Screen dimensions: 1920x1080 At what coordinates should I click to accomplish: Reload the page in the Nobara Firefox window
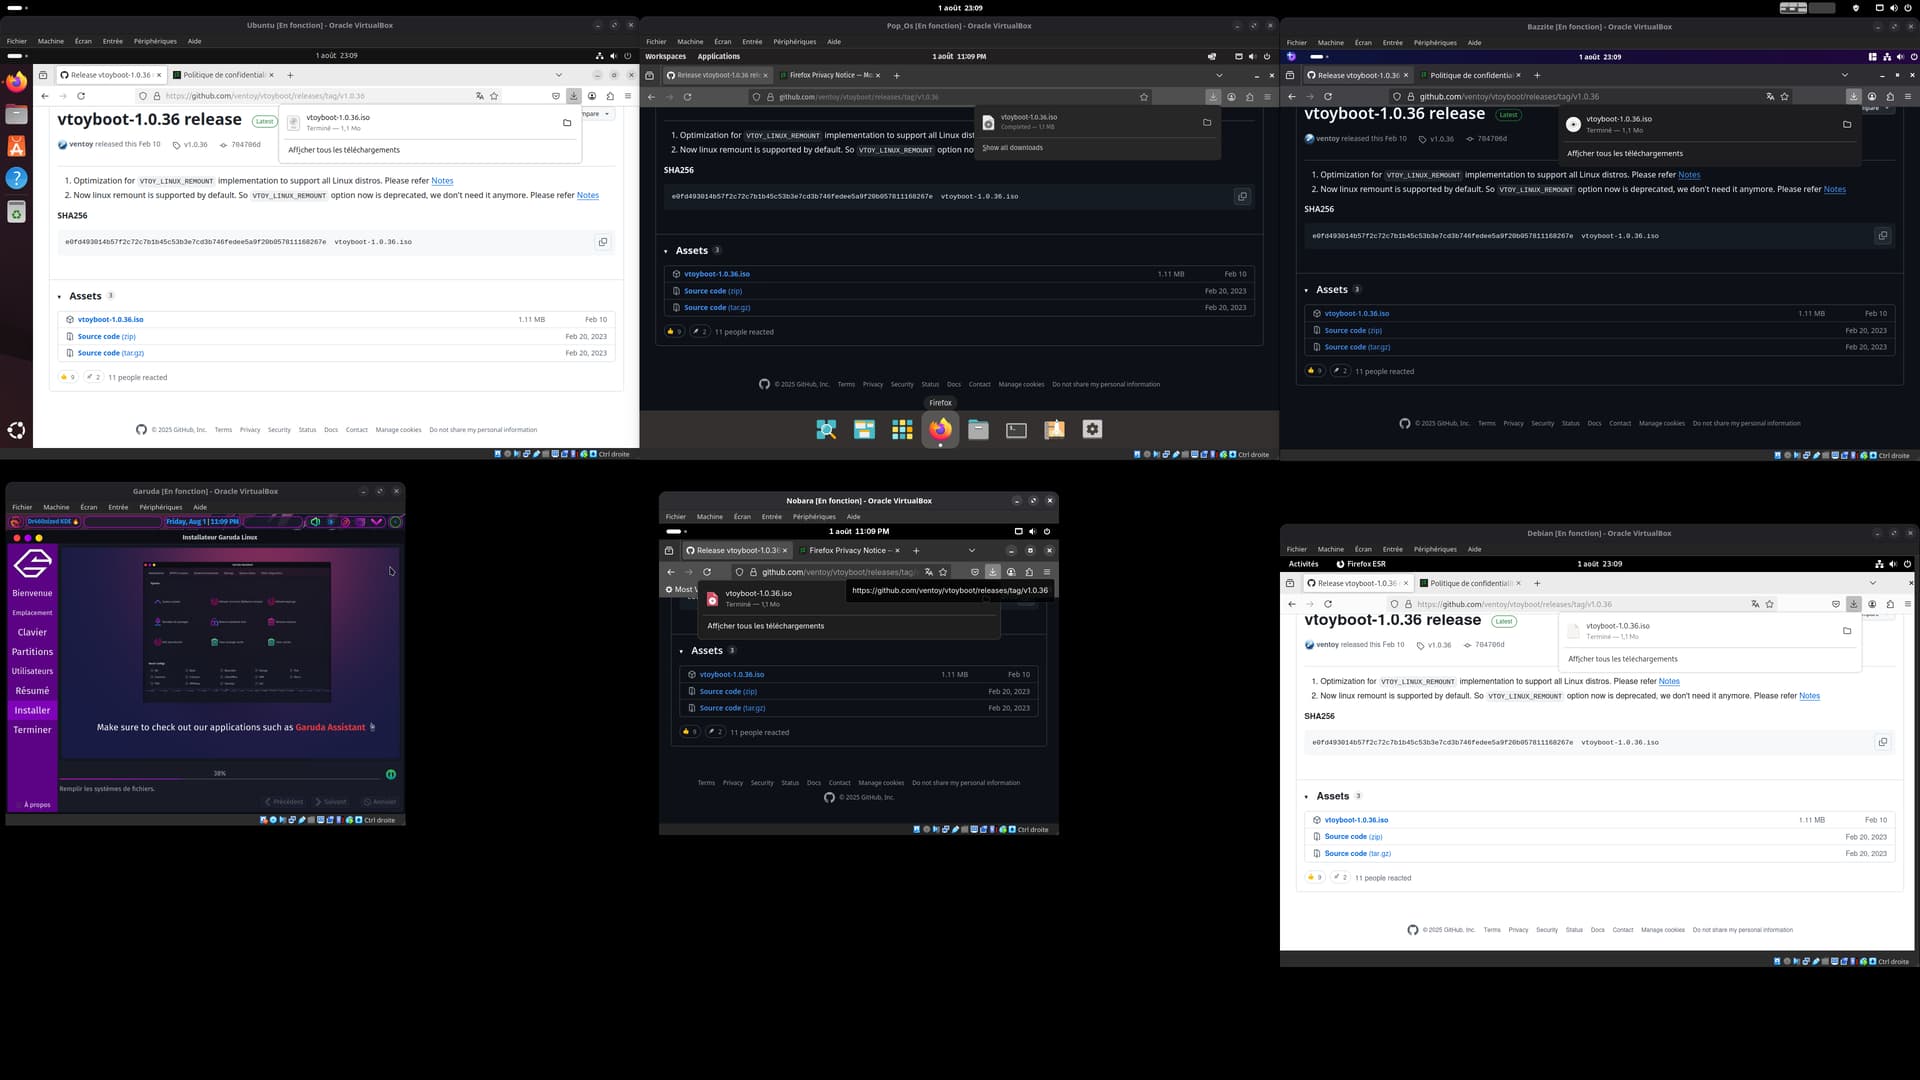[707, 572]
